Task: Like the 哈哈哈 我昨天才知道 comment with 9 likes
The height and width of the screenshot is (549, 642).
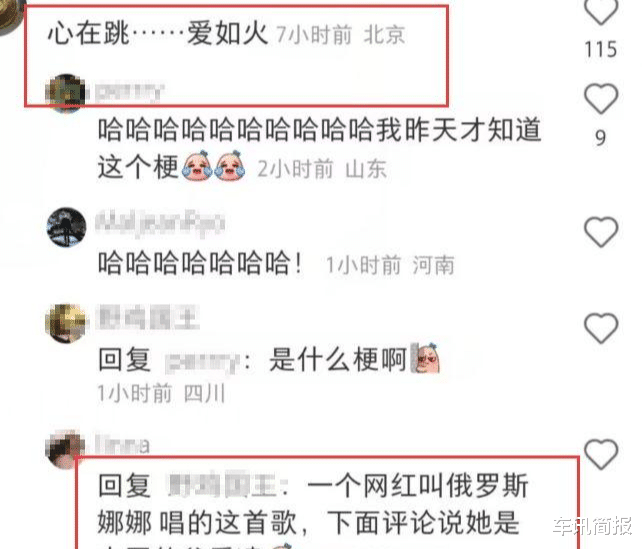Action: [601, 98]
